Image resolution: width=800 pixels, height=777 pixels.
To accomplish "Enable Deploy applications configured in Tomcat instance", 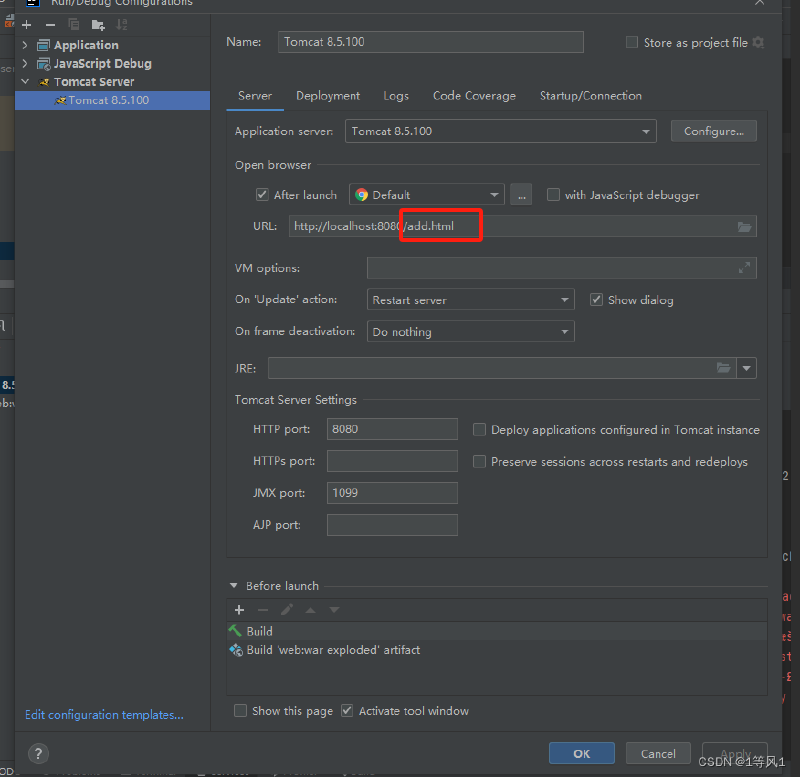I will click(x=479, y=430).
